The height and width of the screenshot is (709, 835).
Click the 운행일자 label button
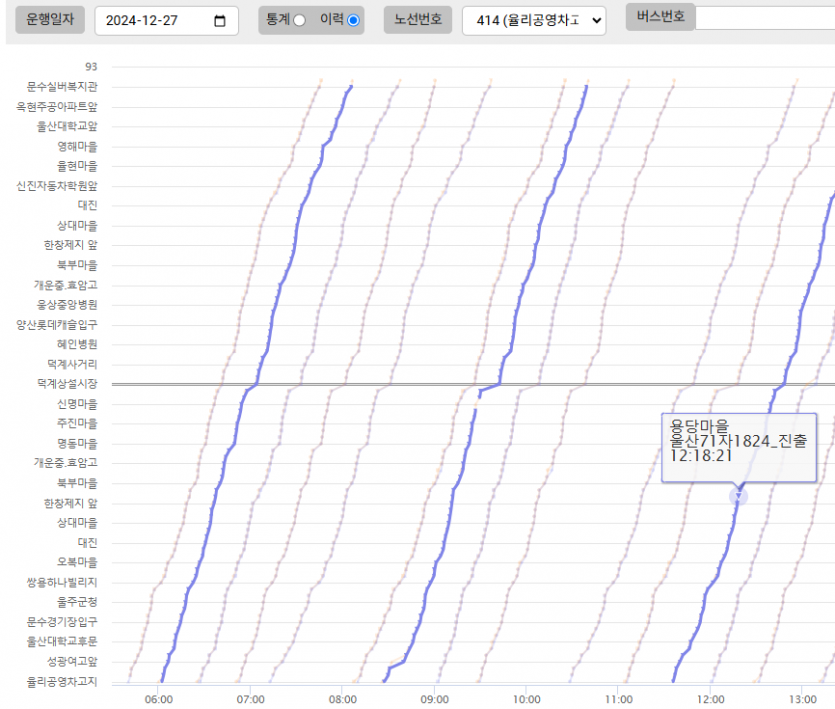pos(49,20)
